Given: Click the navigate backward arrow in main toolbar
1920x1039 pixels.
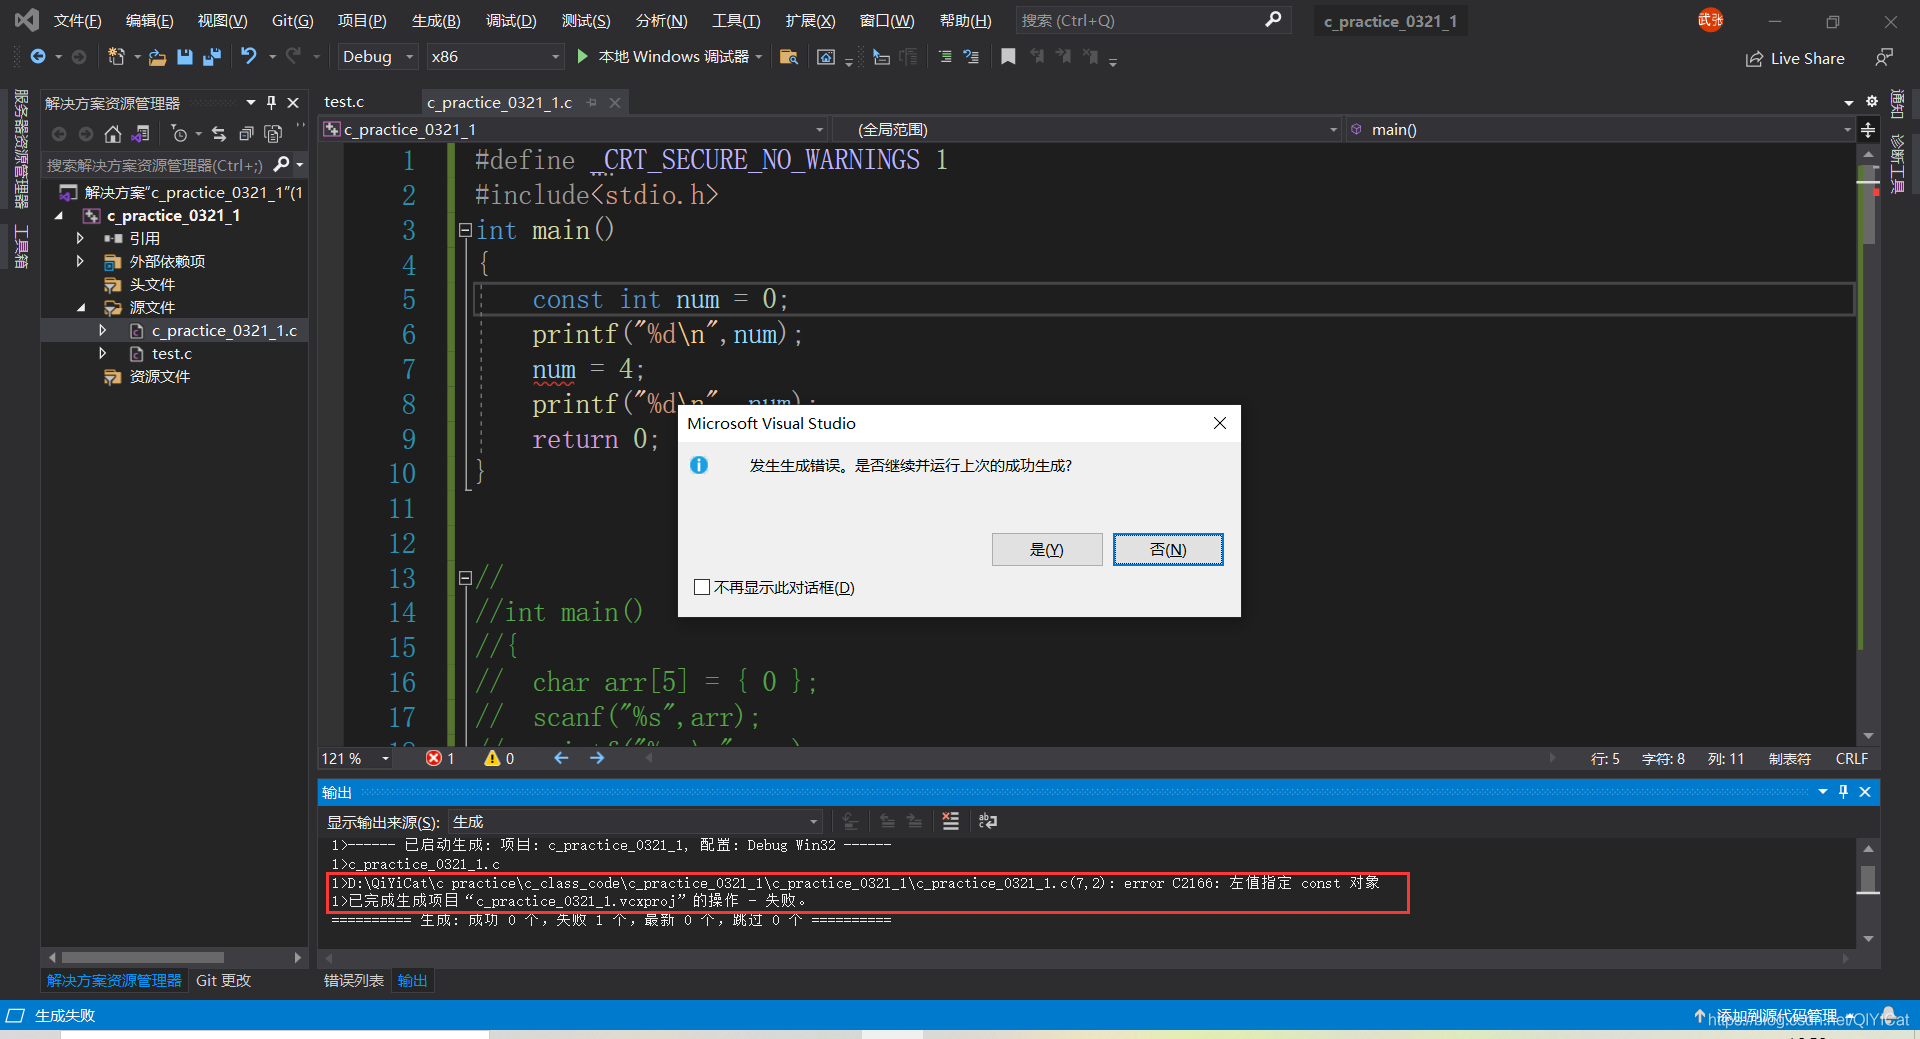Looking at the screenshot, I should pos(38,57).
